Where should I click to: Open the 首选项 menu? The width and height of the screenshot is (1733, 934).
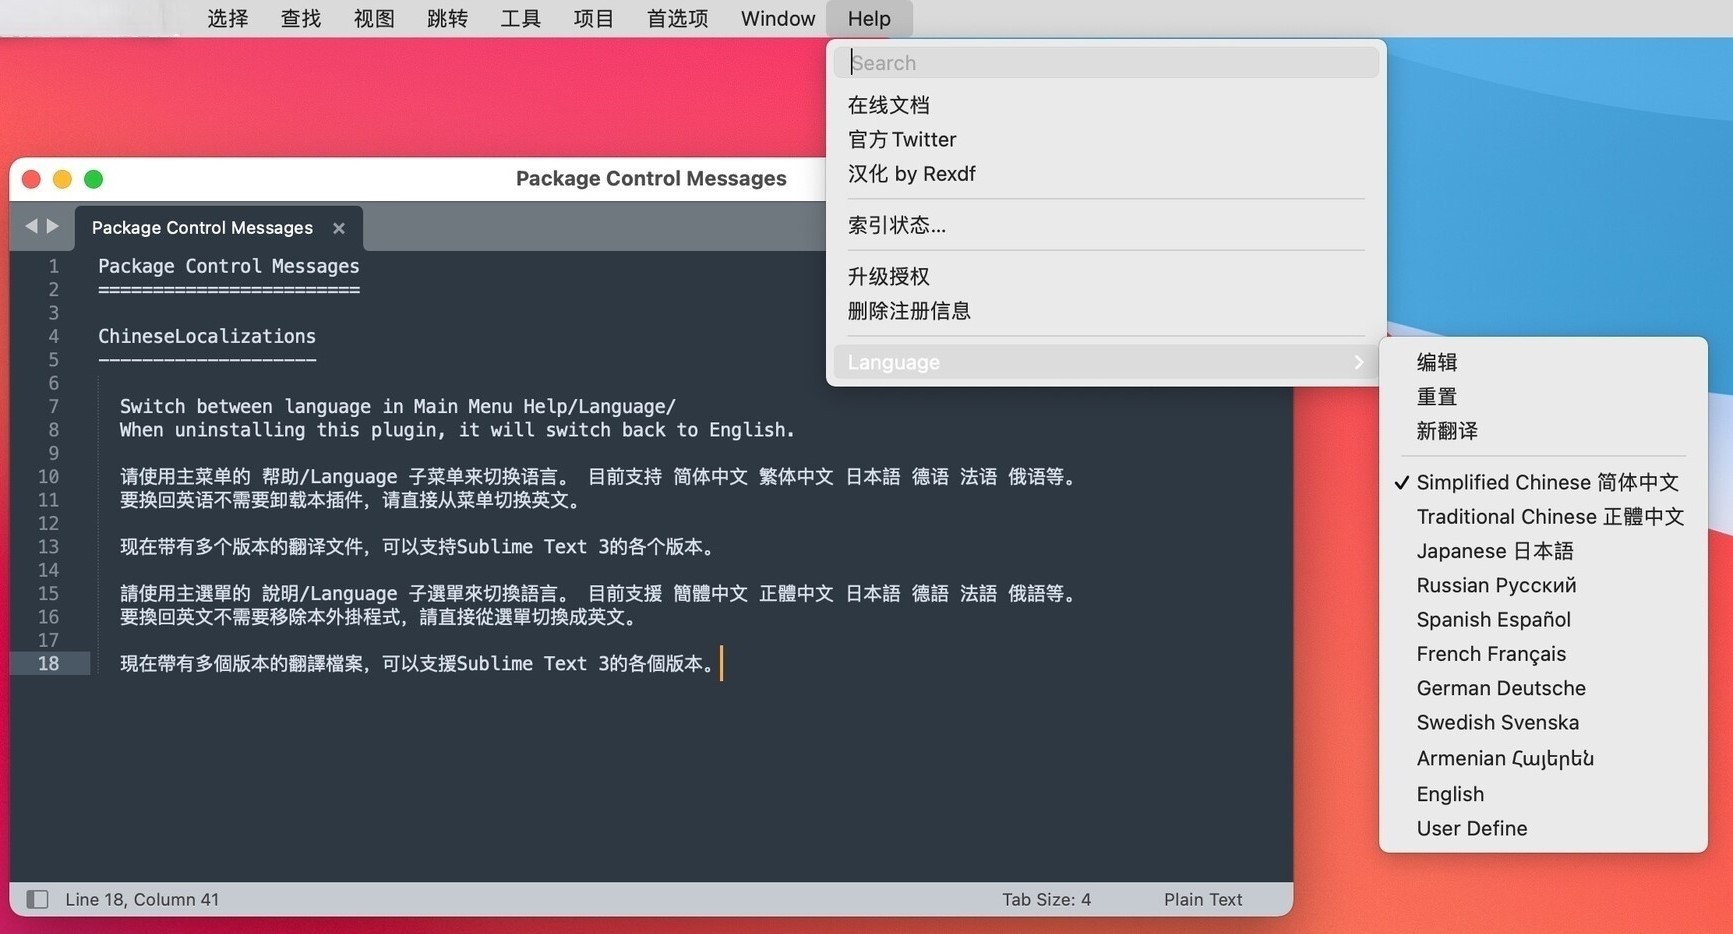(677, 19)
